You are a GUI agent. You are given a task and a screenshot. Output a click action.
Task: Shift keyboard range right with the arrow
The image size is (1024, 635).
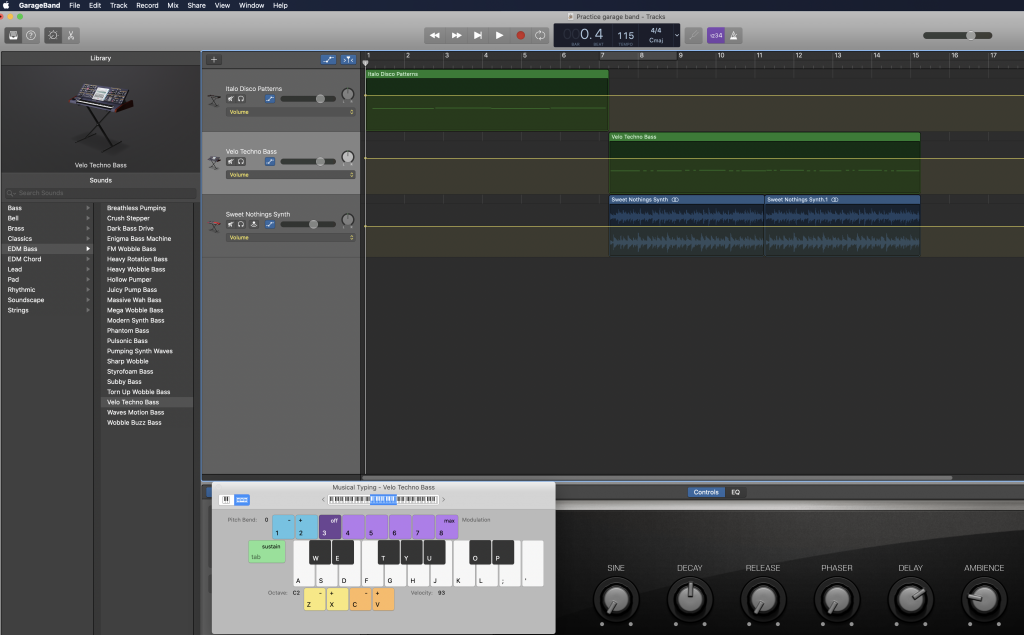point(443,500)
